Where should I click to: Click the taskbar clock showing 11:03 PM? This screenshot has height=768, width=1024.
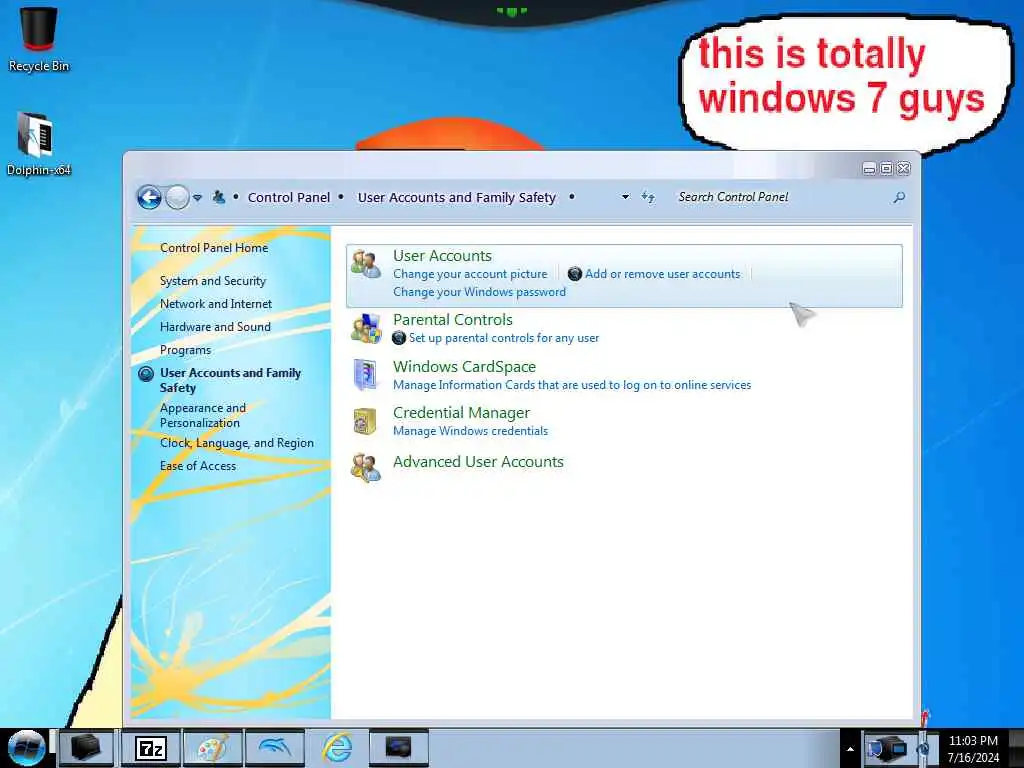tap(973, 748)
